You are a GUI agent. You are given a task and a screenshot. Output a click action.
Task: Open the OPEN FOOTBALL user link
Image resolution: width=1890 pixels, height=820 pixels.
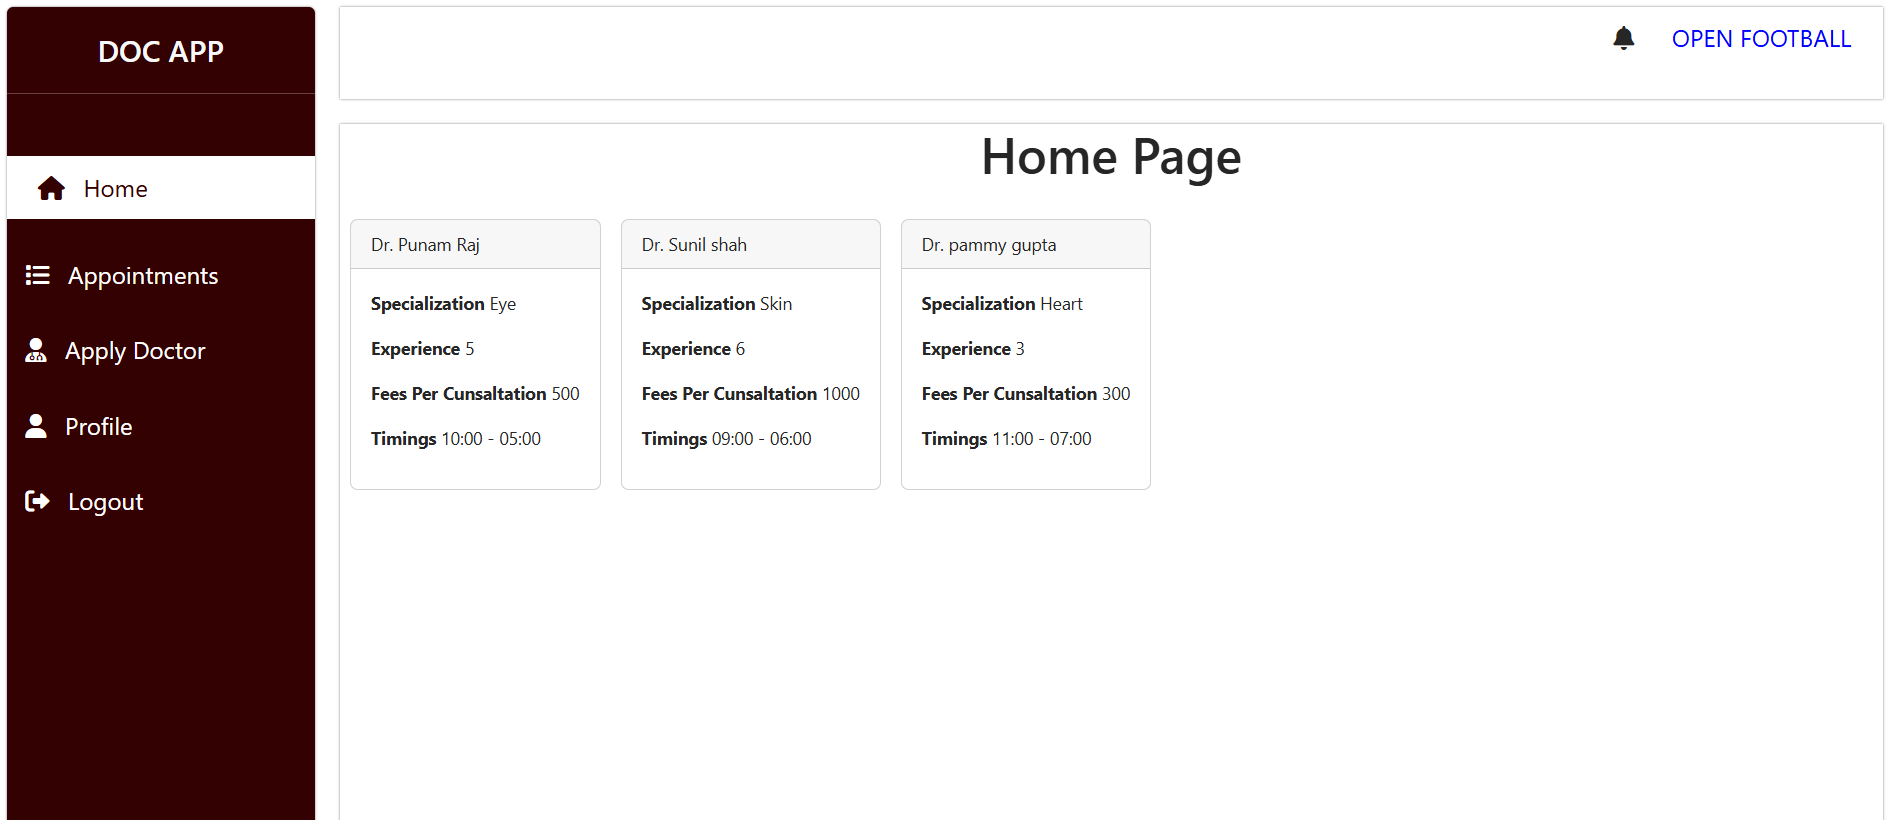(1761, 39)
